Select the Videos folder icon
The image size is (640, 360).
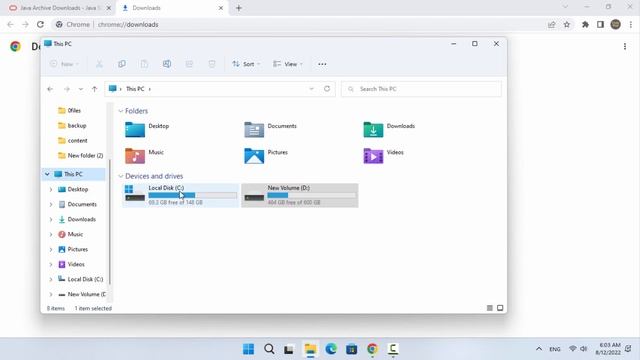point(373,156)
